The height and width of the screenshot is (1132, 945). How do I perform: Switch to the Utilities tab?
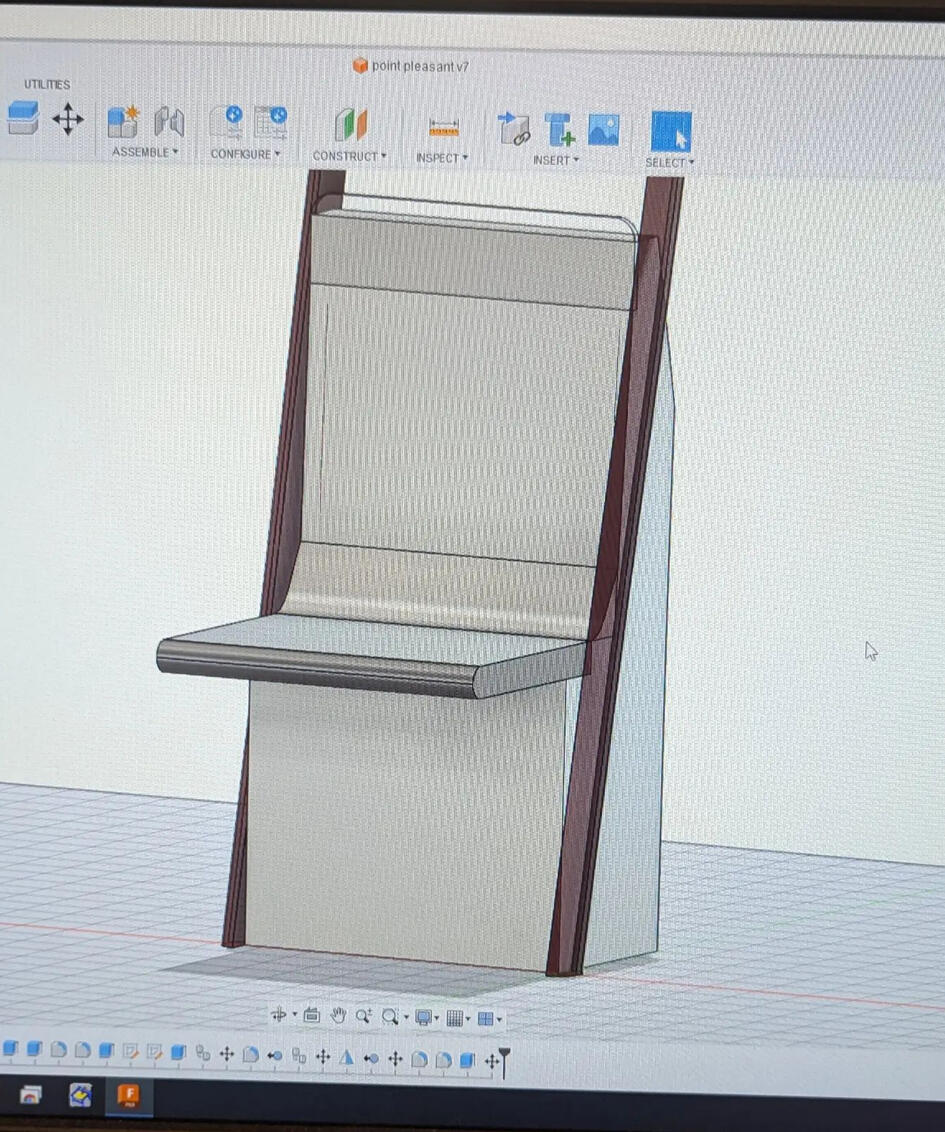47,85
